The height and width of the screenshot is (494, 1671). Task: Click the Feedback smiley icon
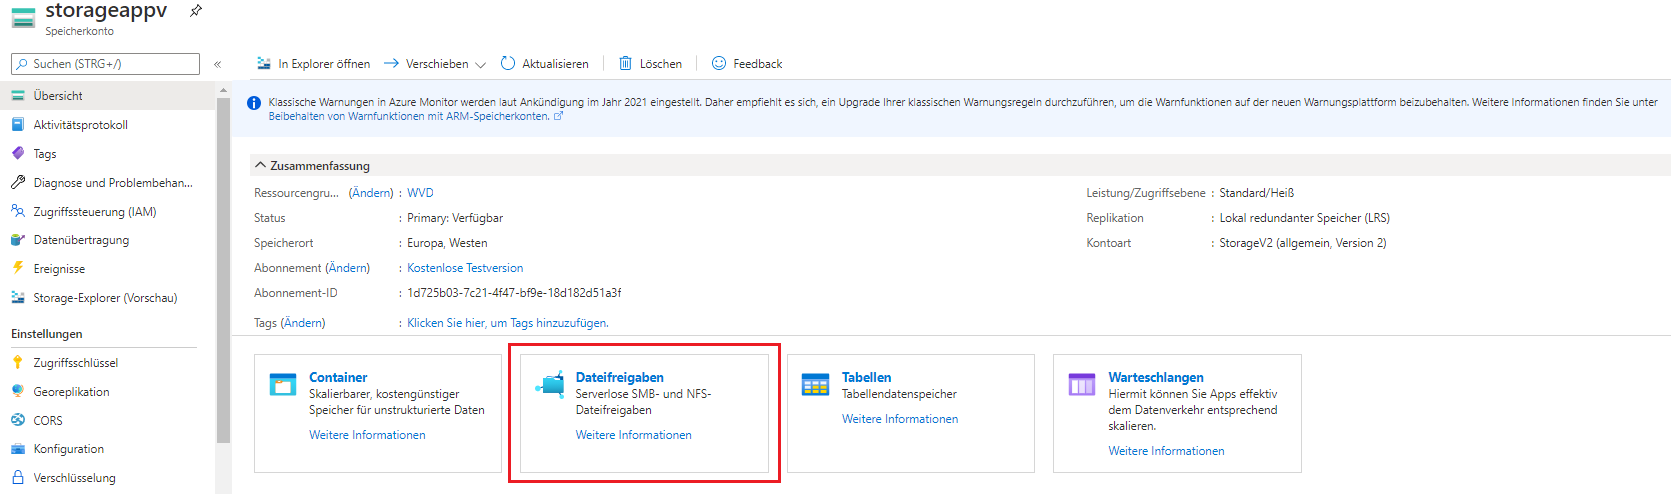(x=719, y=63)
